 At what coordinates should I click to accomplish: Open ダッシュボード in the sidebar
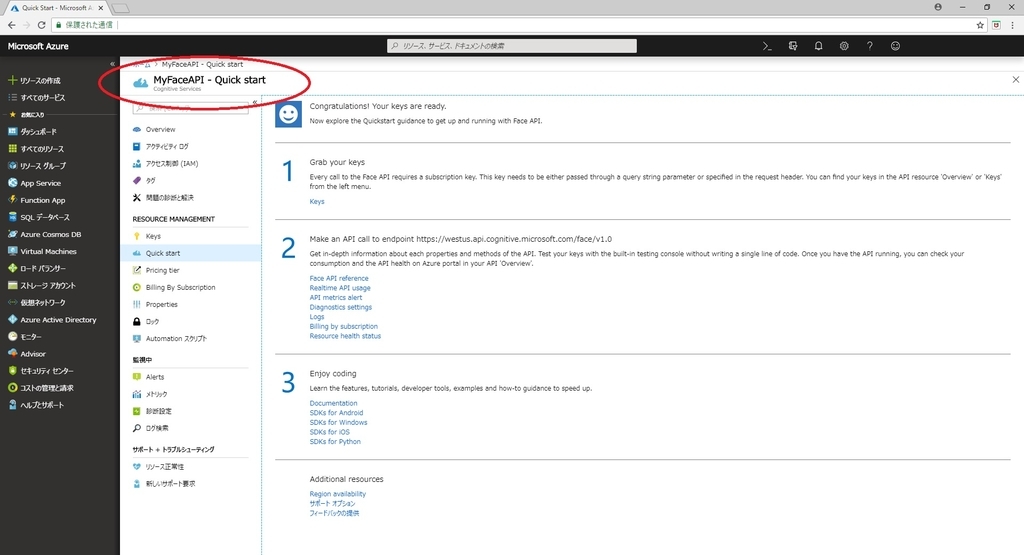pos(38,131)
